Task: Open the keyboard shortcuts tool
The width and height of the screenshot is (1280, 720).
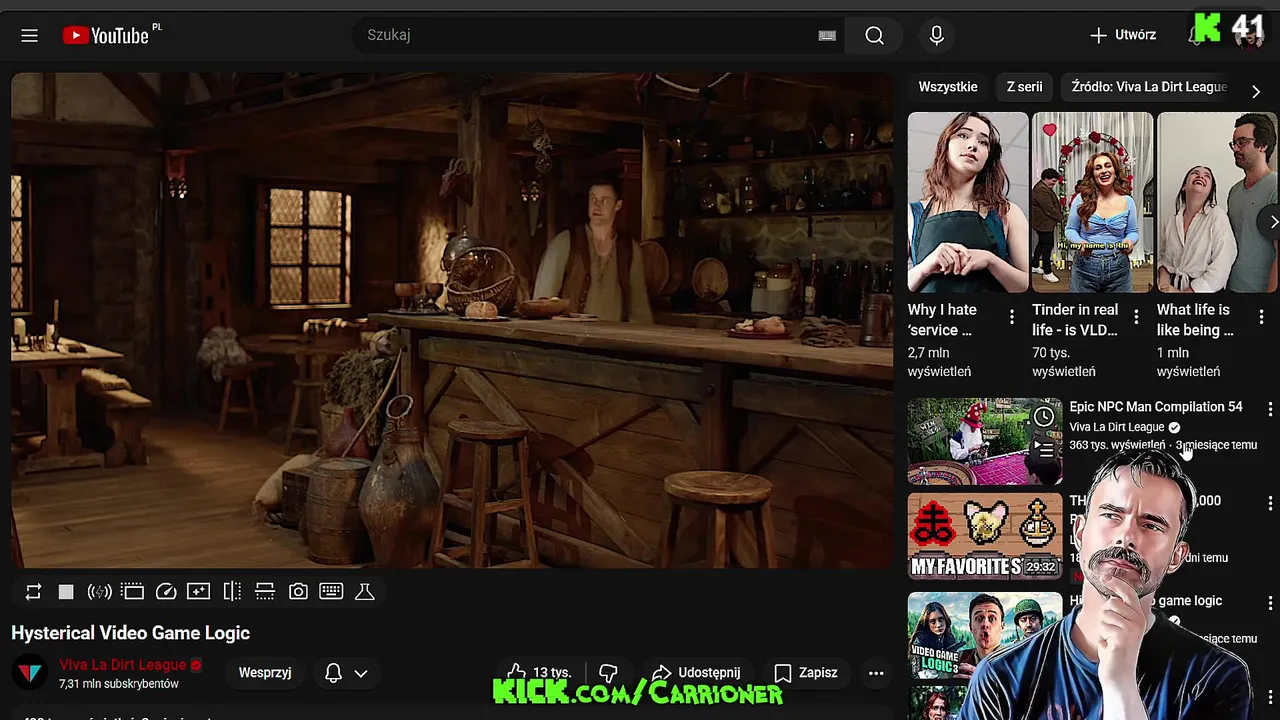Action: (331, 592)
